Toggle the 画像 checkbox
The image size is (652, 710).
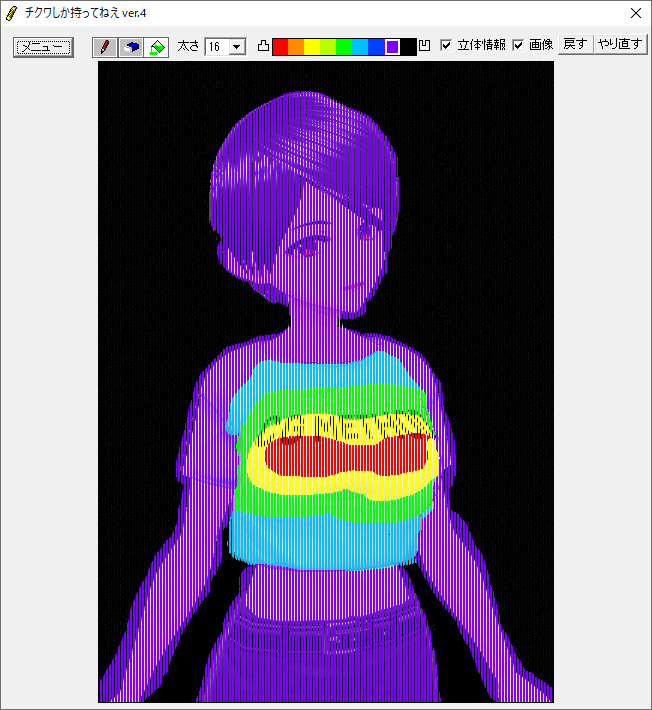[x=518, y=46]
